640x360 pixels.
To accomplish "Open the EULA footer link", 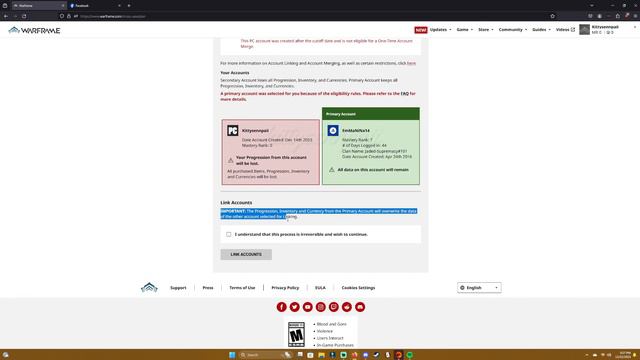I will pyautogui.click(x=320, y=288).
